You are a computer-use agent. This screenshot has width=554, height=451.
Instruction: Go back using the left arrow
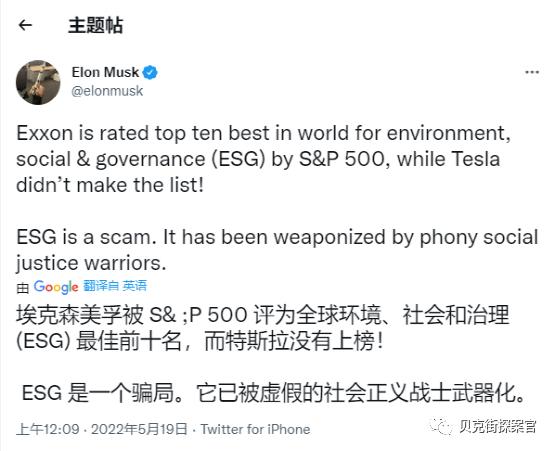pos(25,25)
